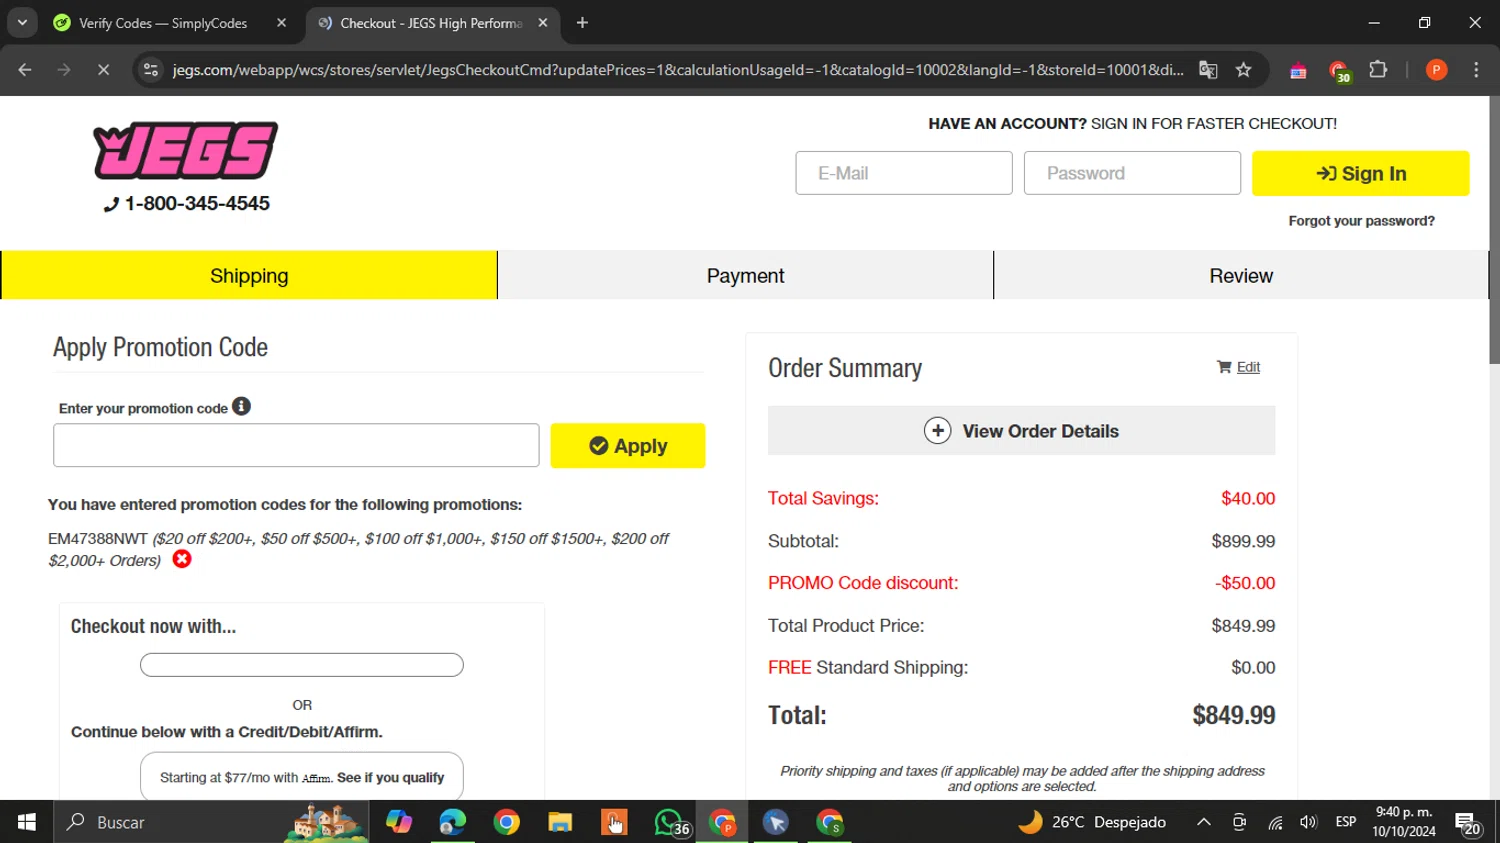Show hidden system tray icons
1500x843 pixels.
point(1204,822)
